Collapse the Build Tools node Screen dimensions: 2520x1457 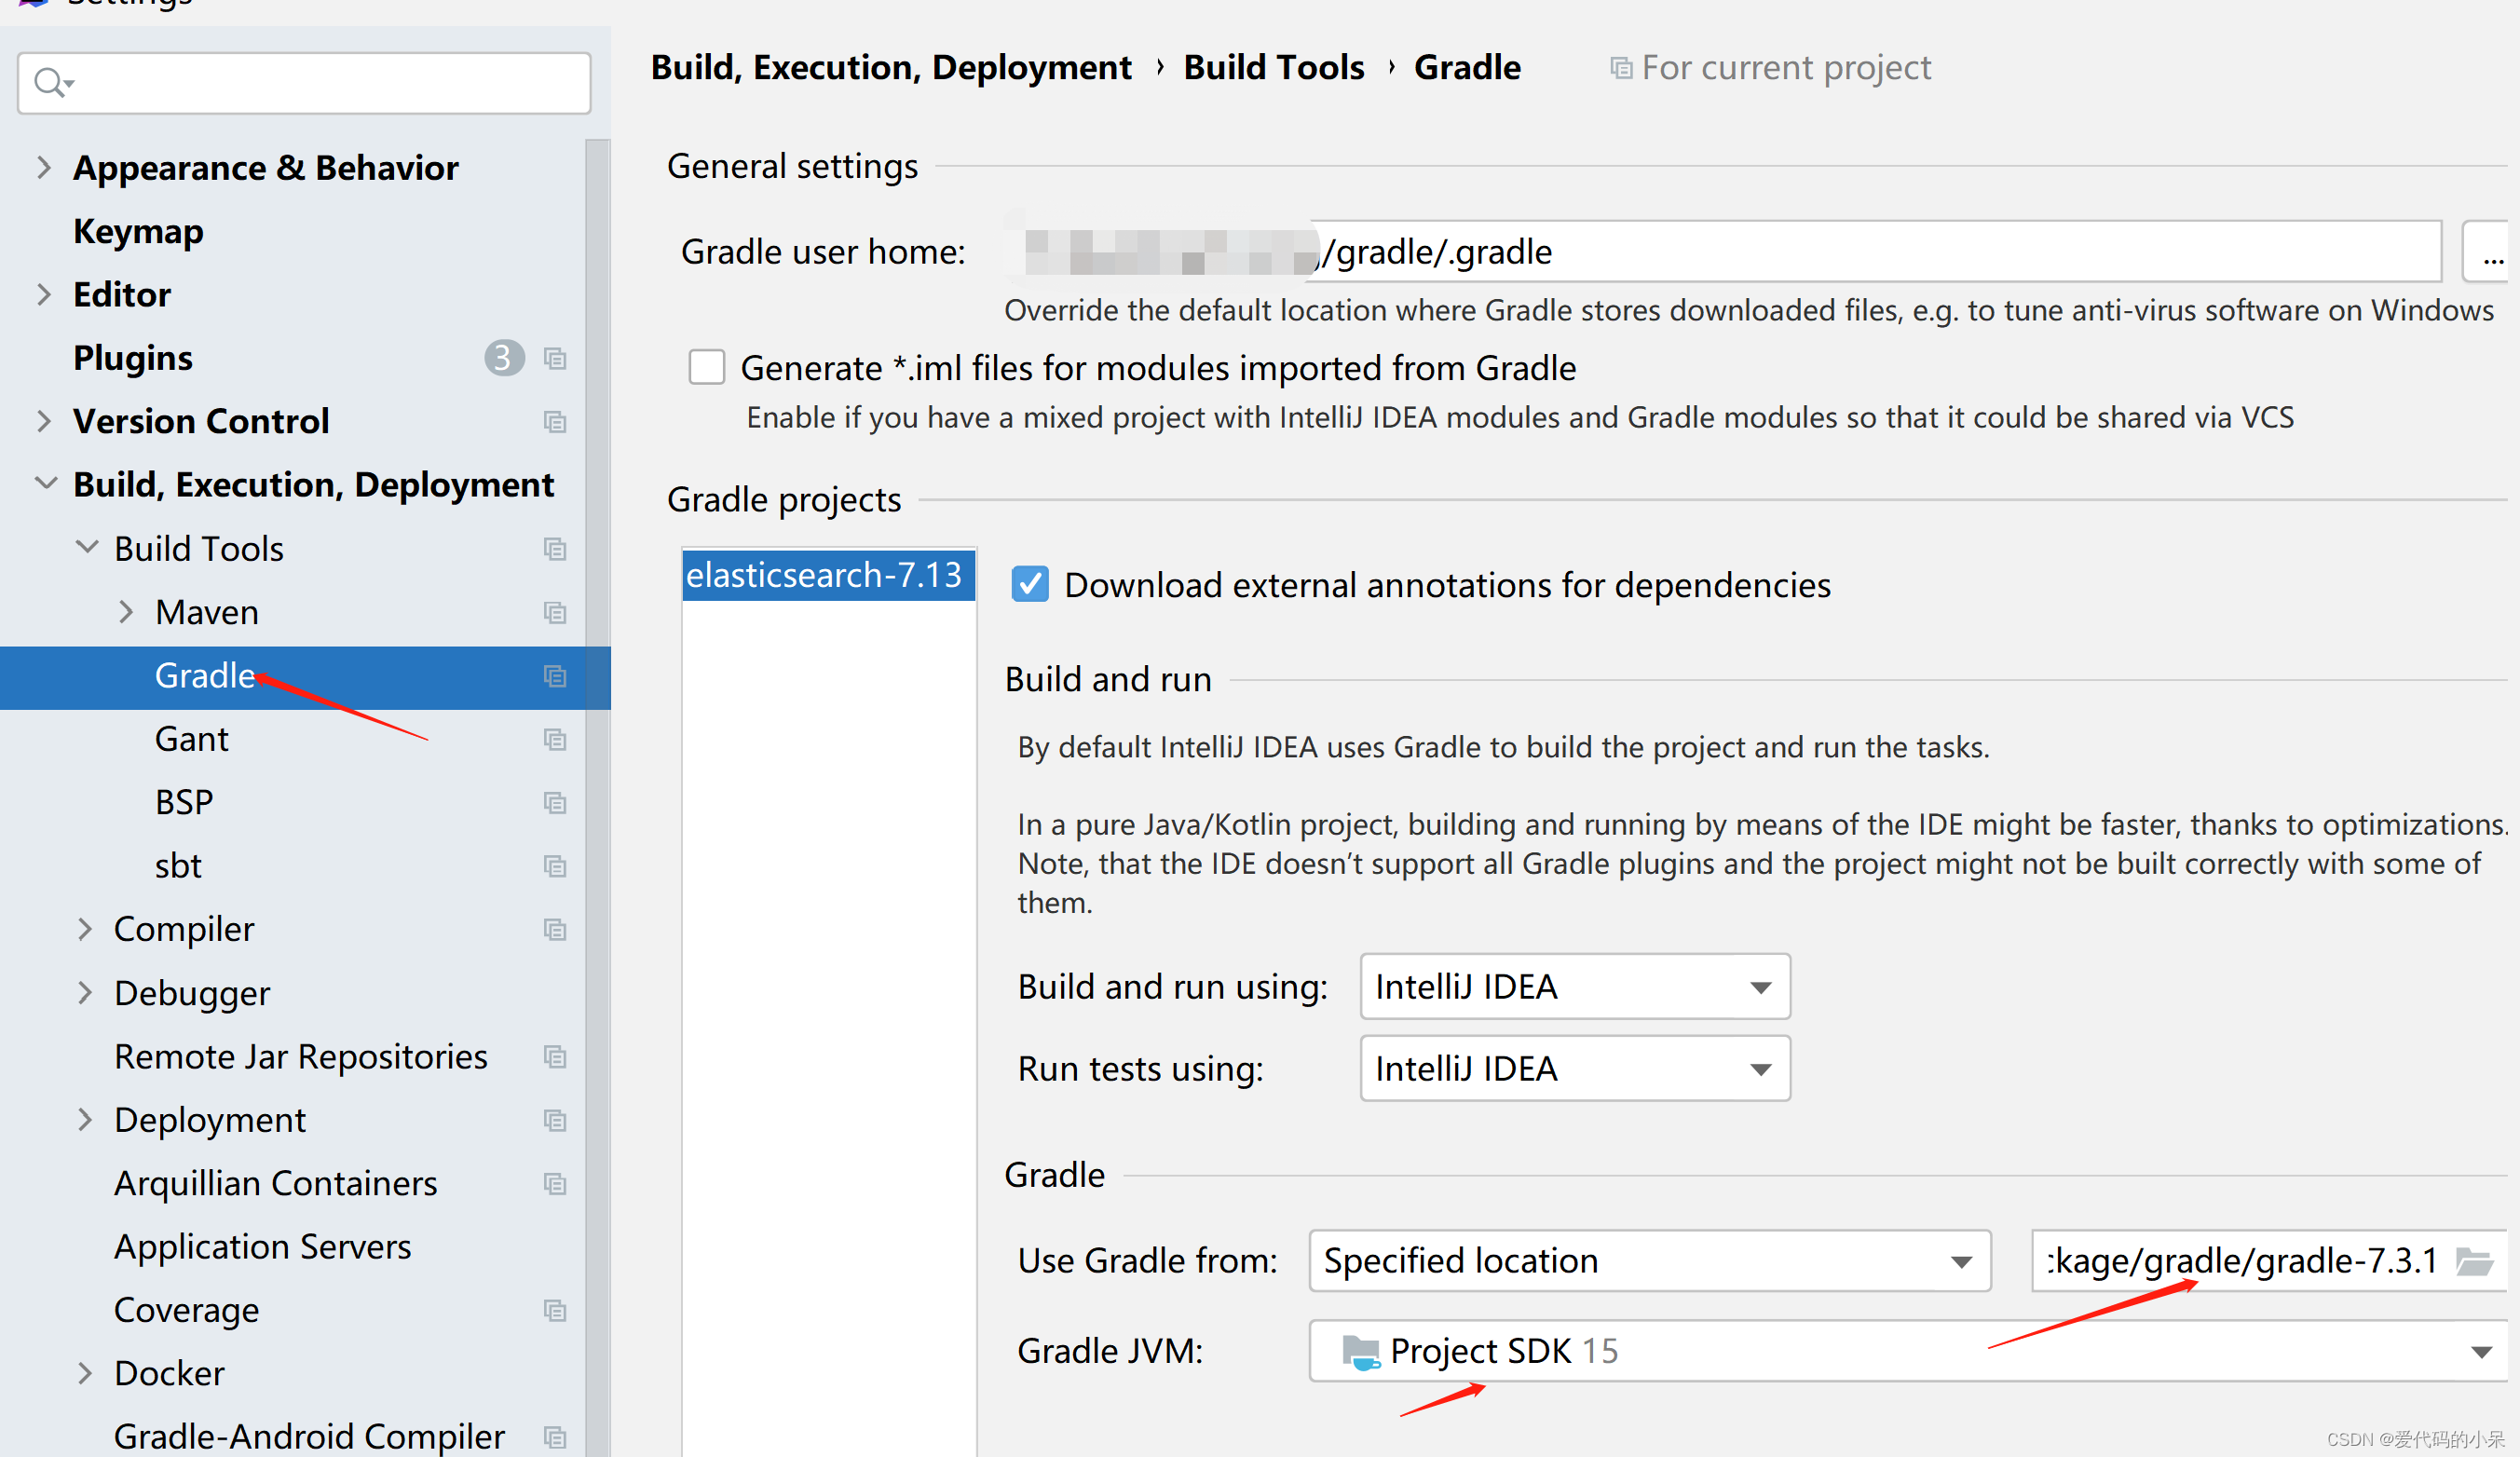(87, 548)
